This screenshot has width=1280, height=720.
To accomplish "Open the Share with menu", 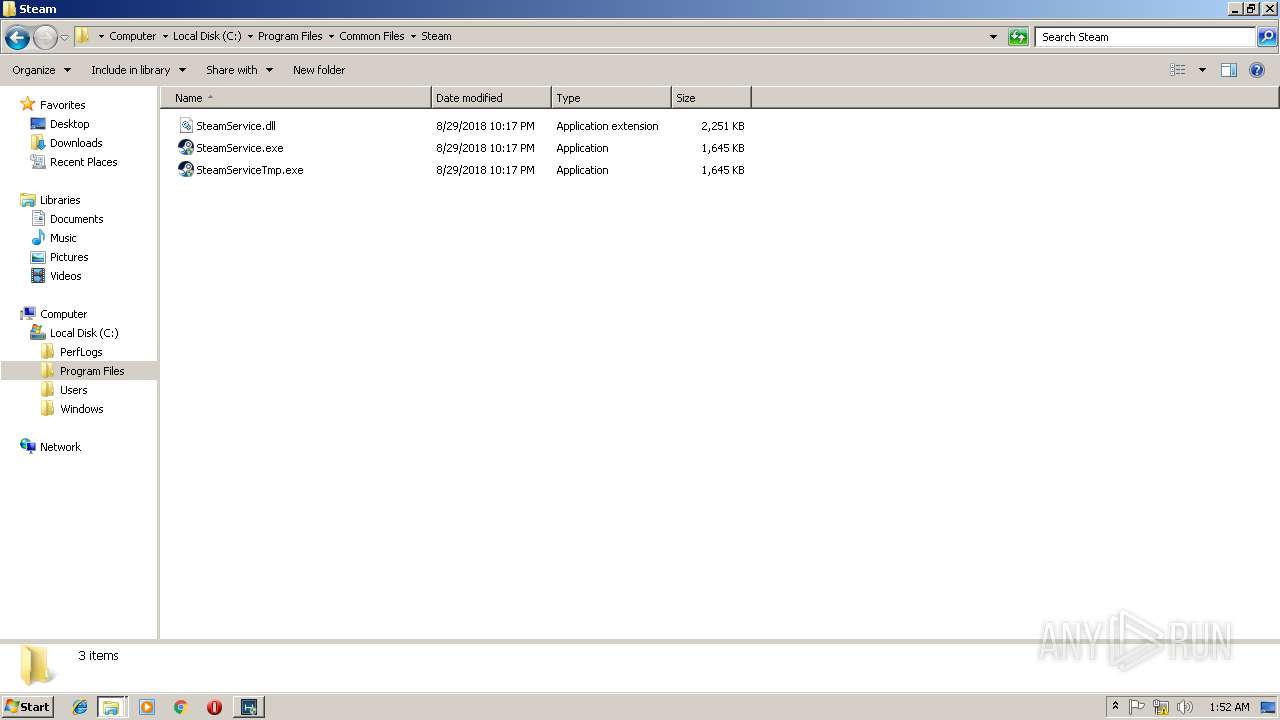I will coord(239,70).
